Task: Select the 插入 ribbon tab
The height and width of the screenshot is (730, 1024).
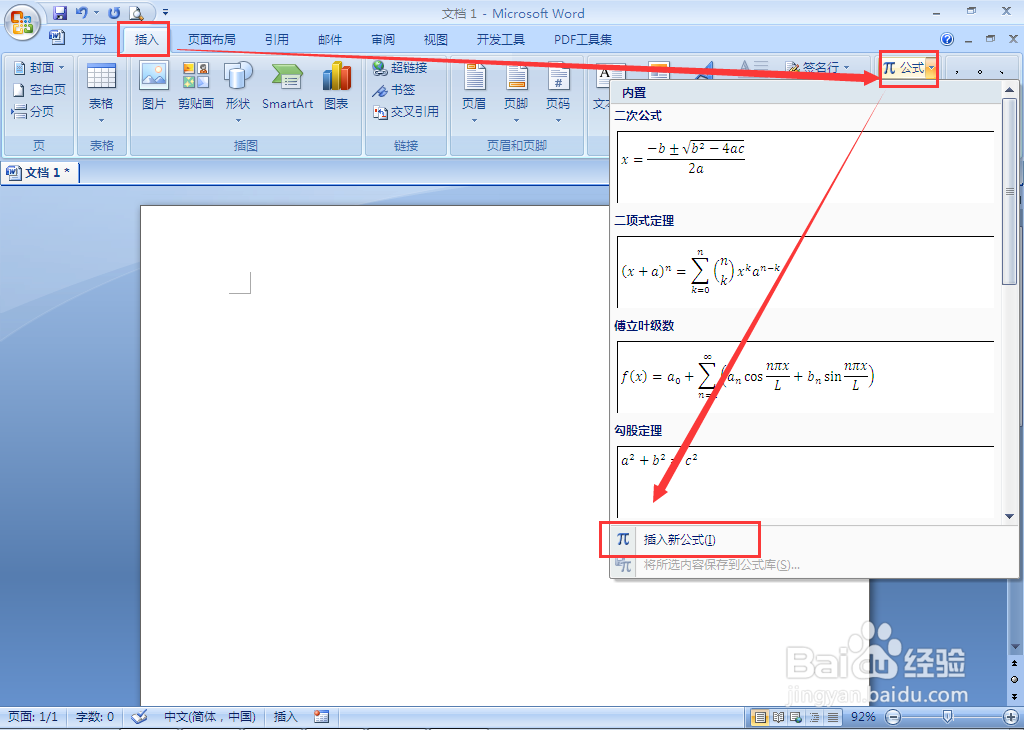Action: pyautogui.click(x=146, y=40)
